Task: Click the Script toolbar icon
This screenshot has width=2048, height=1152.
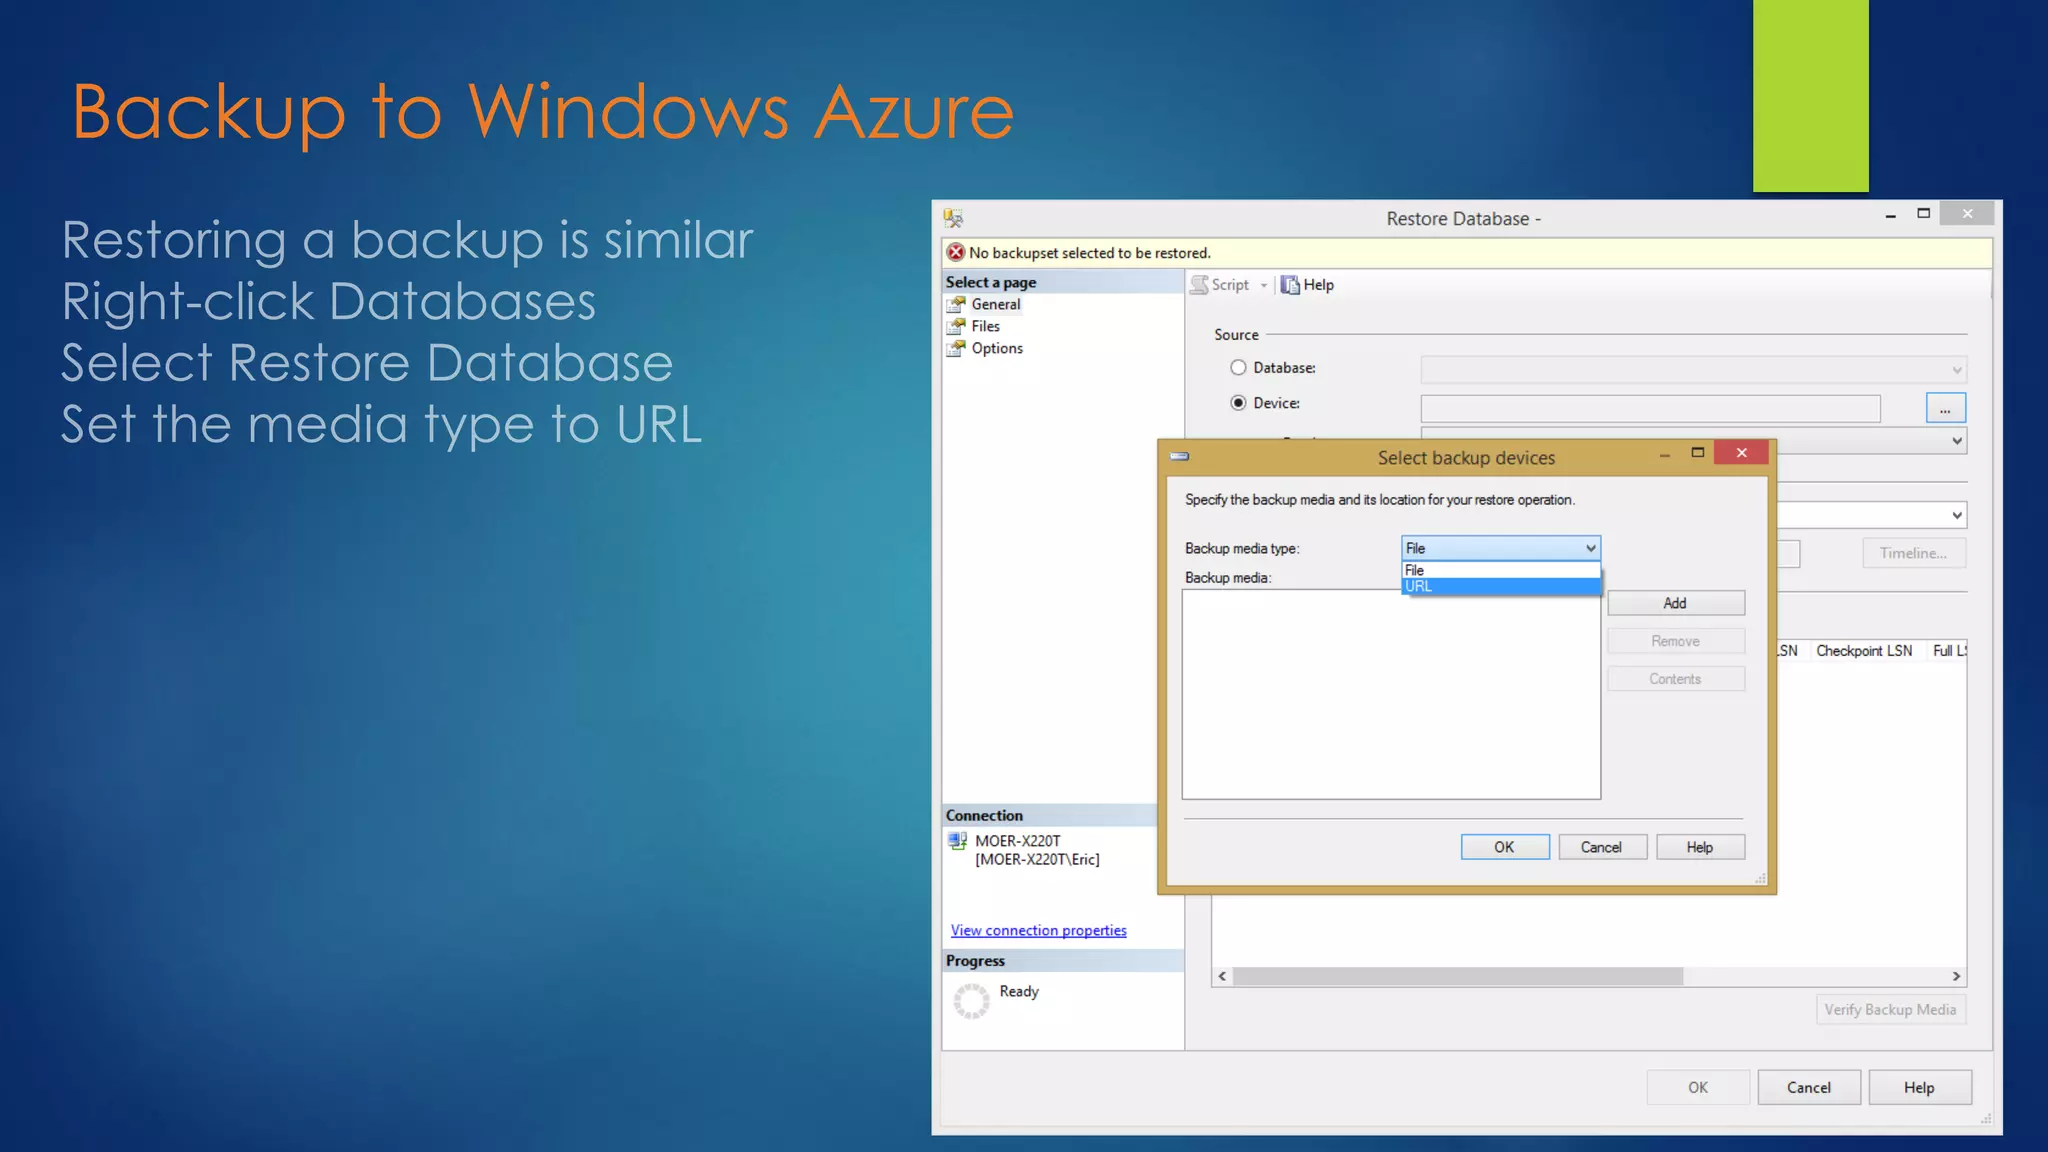Action: coord(1199,285)
